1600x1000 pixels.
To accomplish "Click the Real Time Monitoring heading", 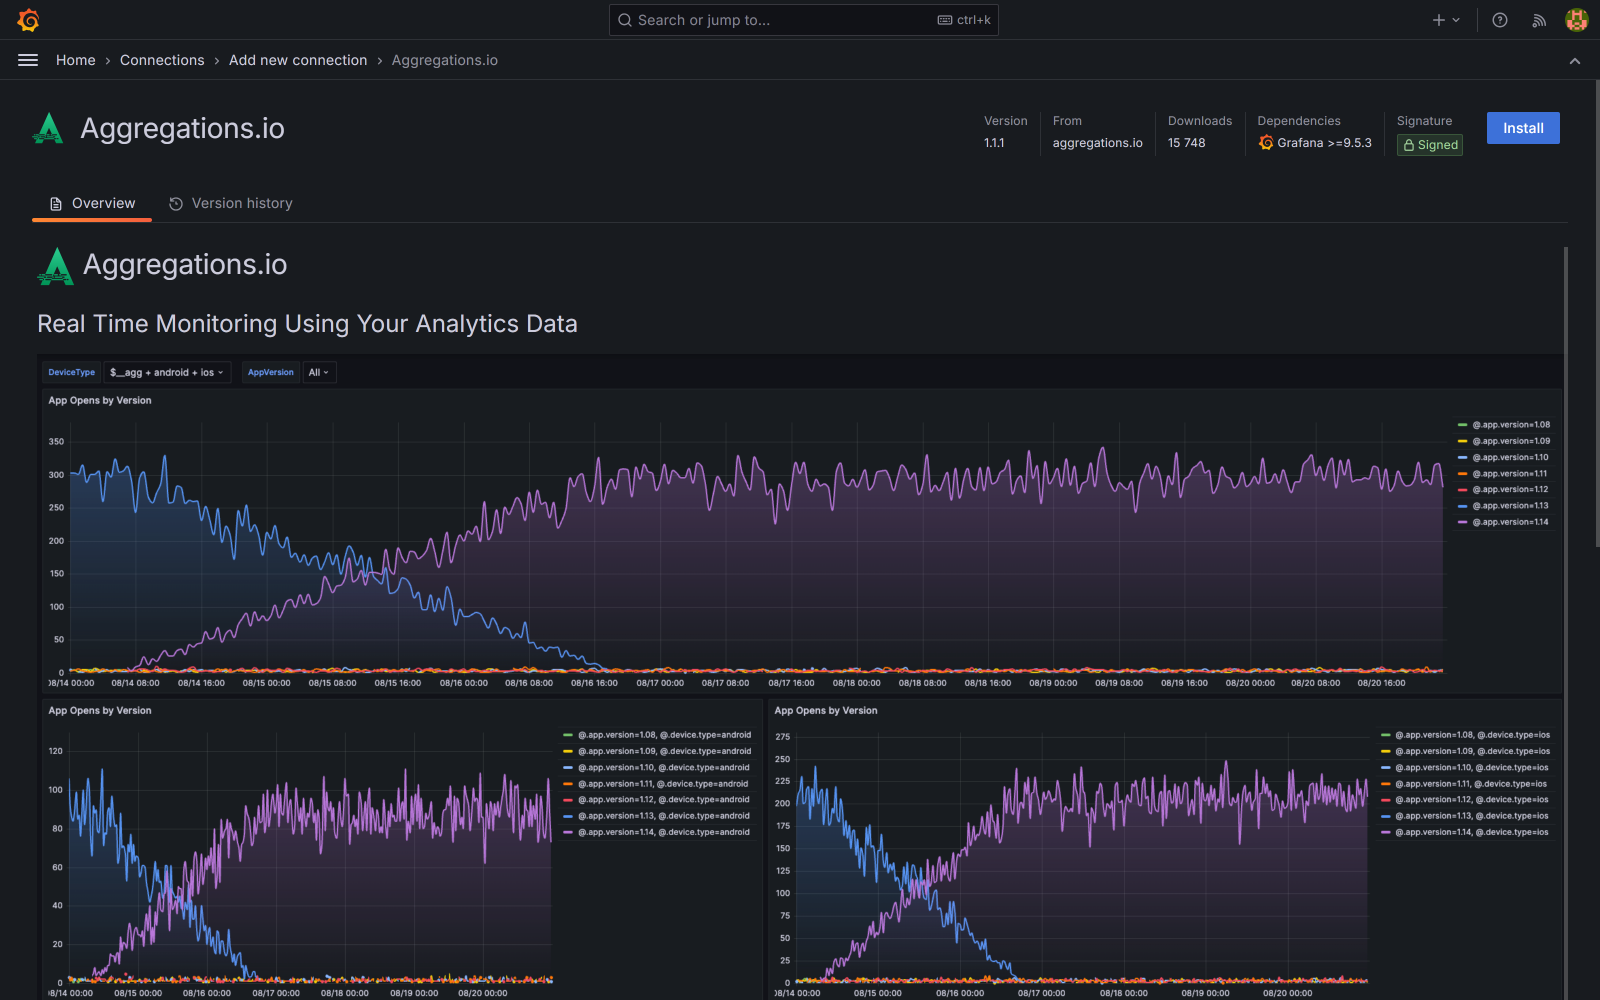I will tap(307, 324).
